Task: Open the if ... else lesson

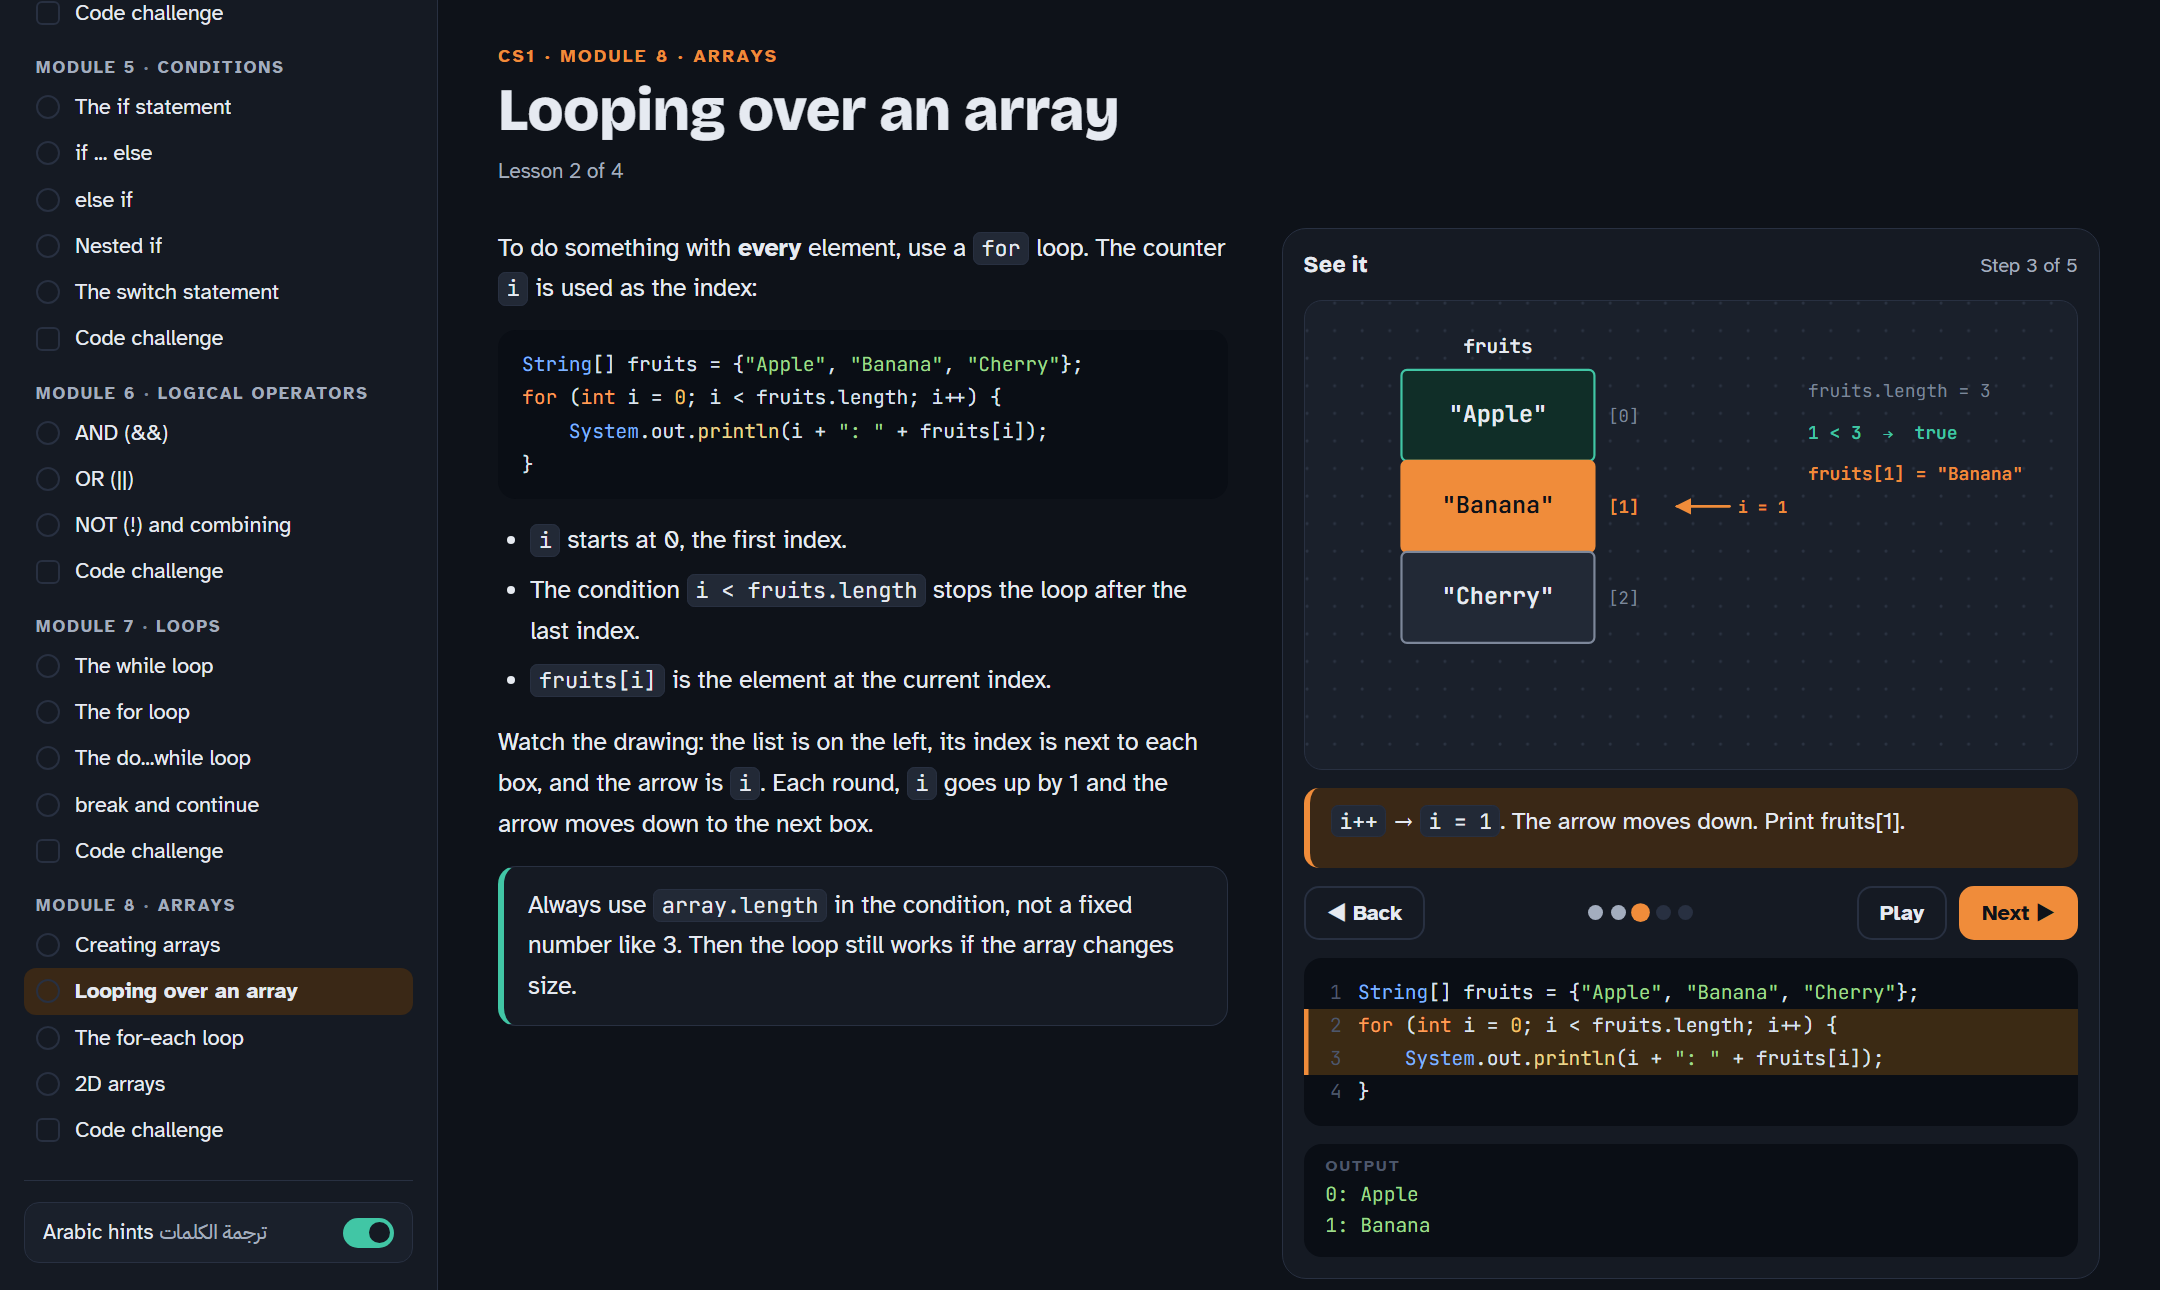Action: pyautogui.click(x=218, y=153)
